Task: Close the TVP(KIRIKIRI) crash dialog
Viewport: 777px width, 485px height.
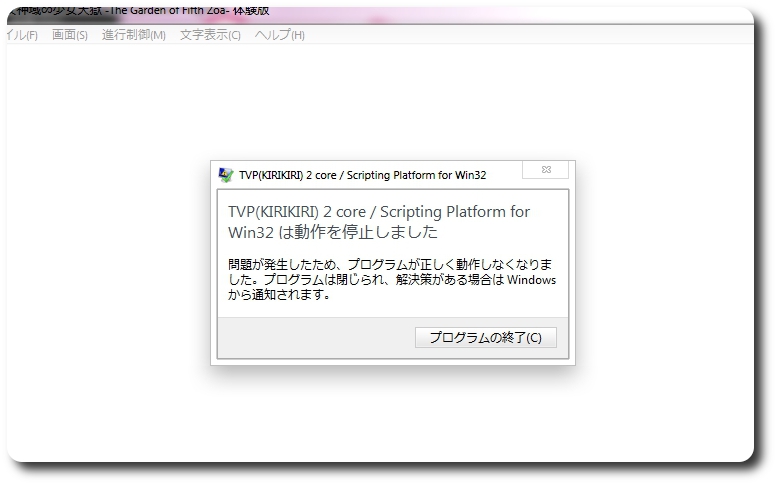Action: [x=546, y=170]
